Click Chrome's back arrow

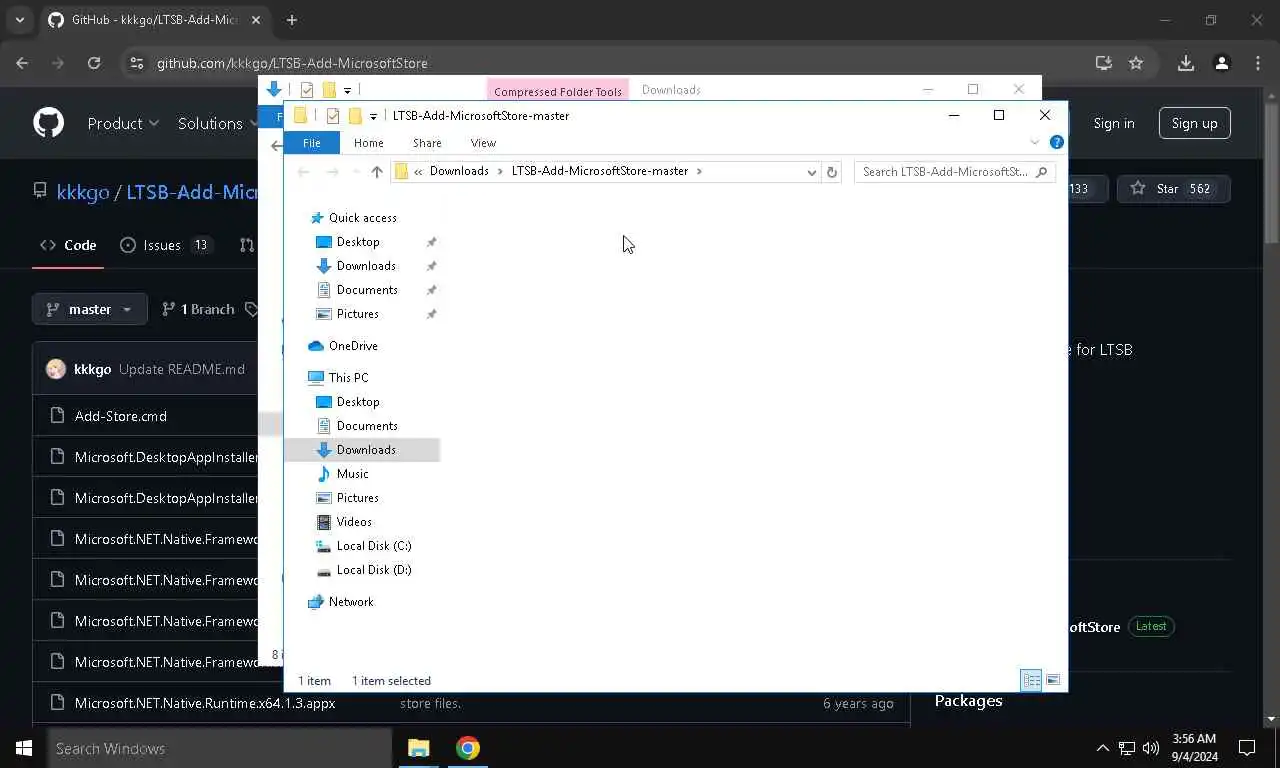point(23,63)
